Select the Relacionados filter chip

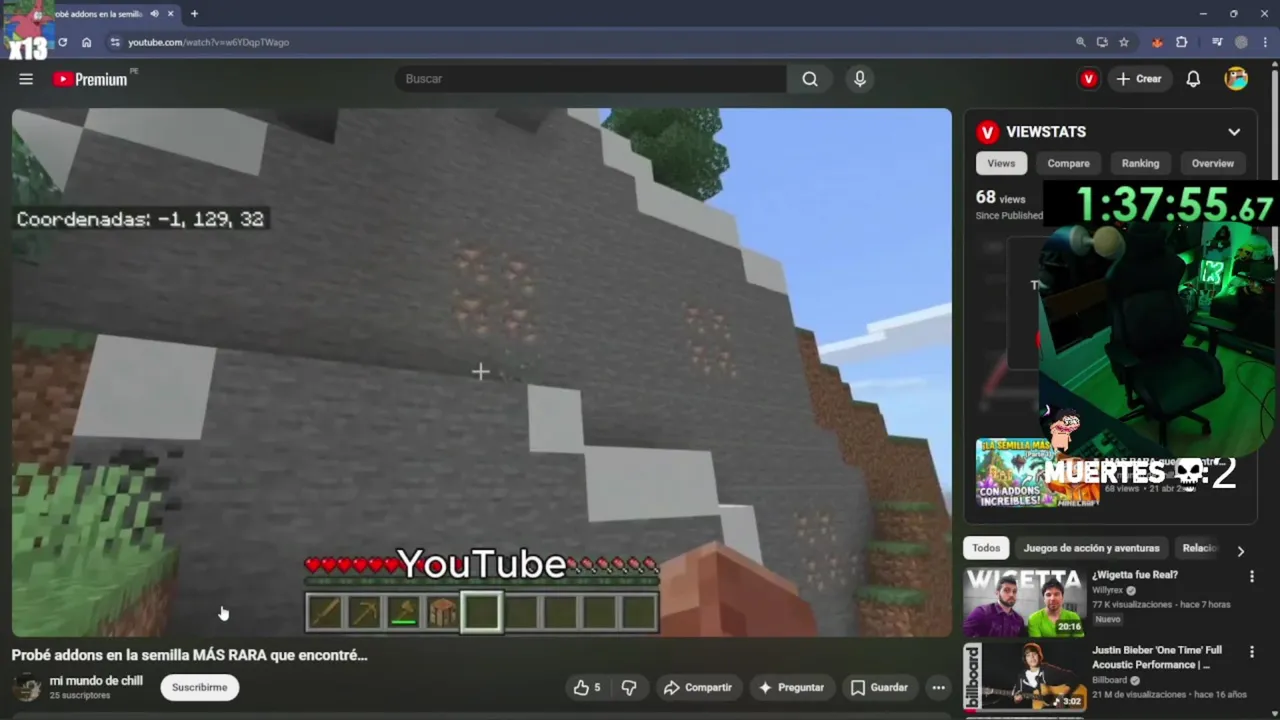click(x=1199, y=548)
